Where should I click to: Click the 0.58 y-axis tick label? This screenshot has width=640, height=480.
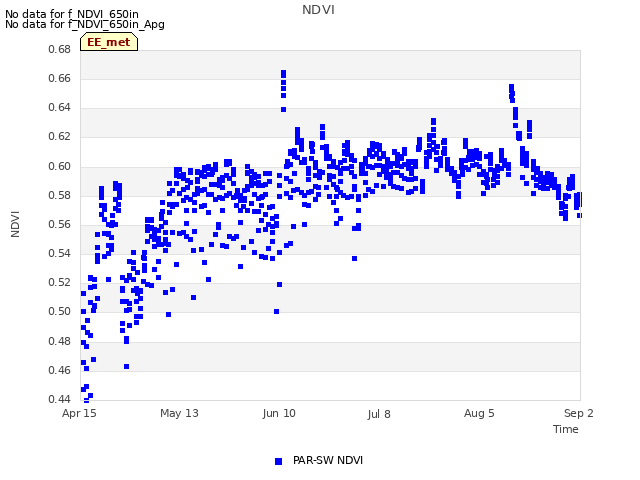click(60, 196)
